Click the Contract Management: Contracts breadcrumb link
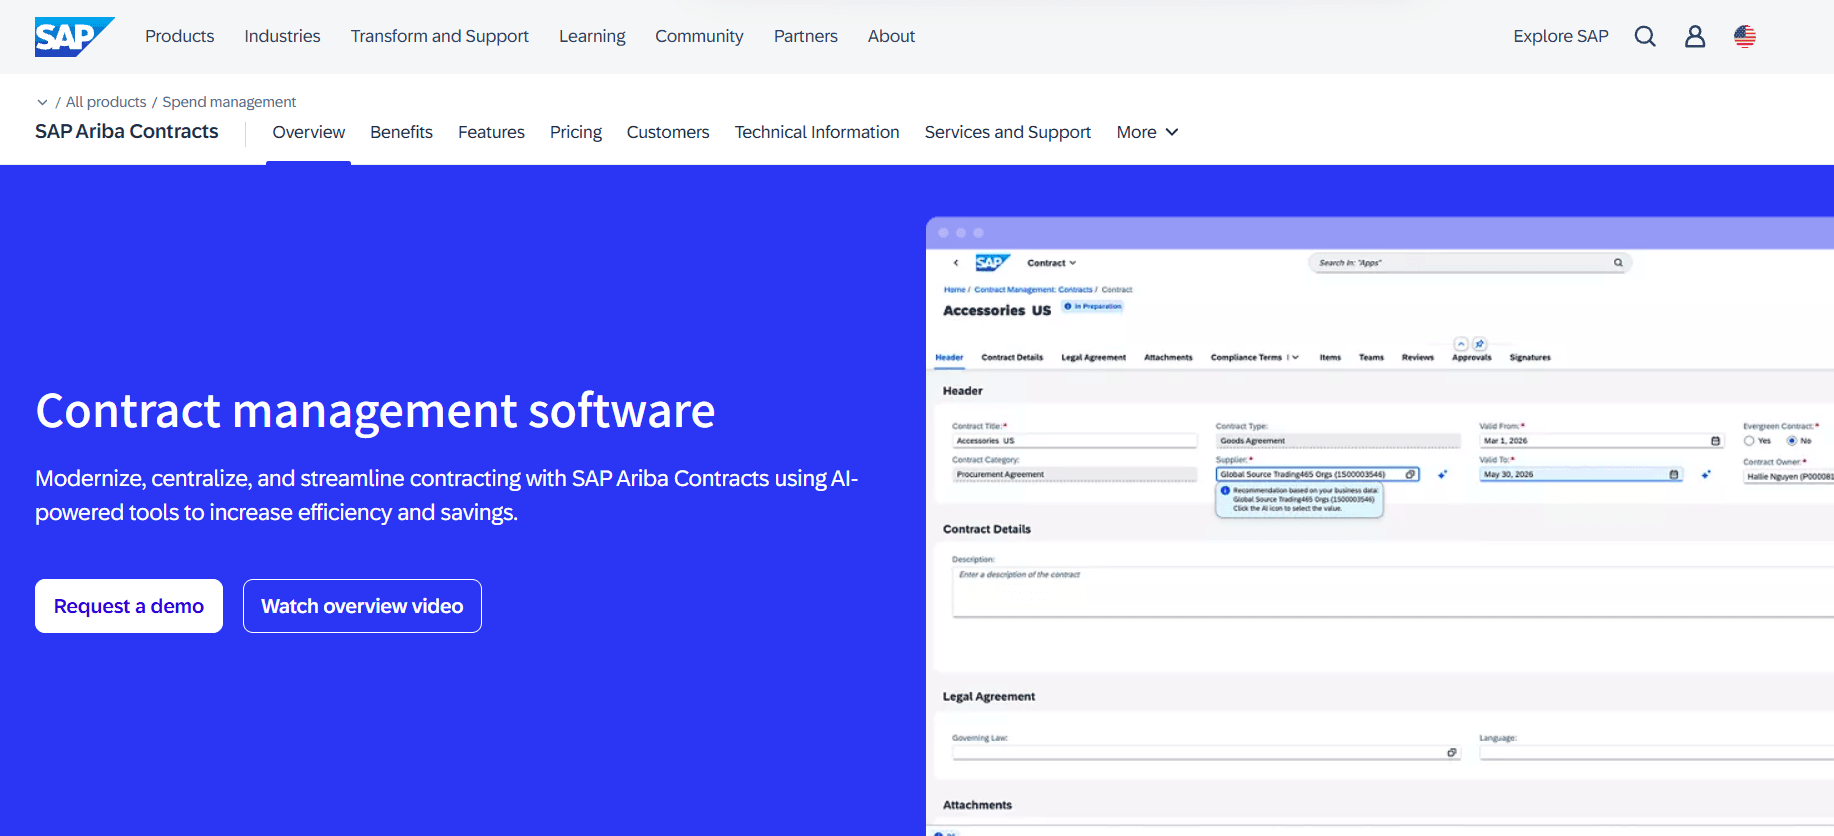 pyautogui.click(x=1033, y=290)
